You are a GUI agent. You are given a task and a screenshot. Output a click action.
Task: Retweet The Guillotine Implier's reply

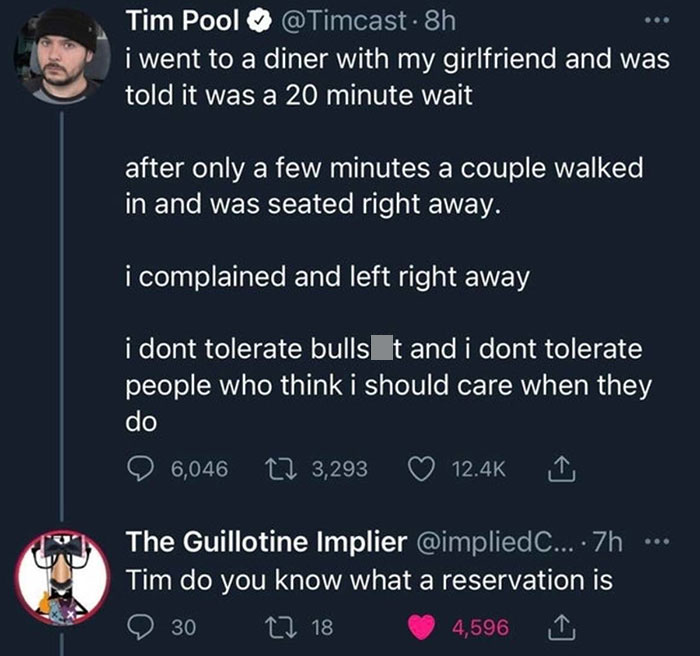(279, 627)
